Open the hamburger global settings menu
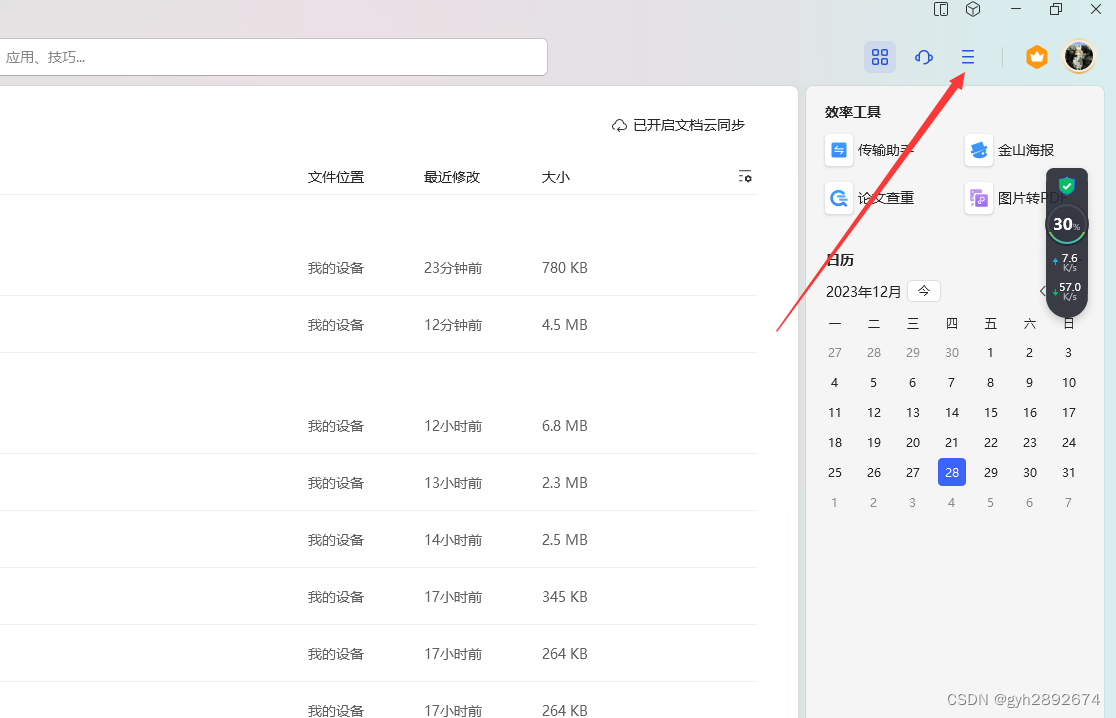The height and width of the screenshot is (718, 1116). pos(966,57)
